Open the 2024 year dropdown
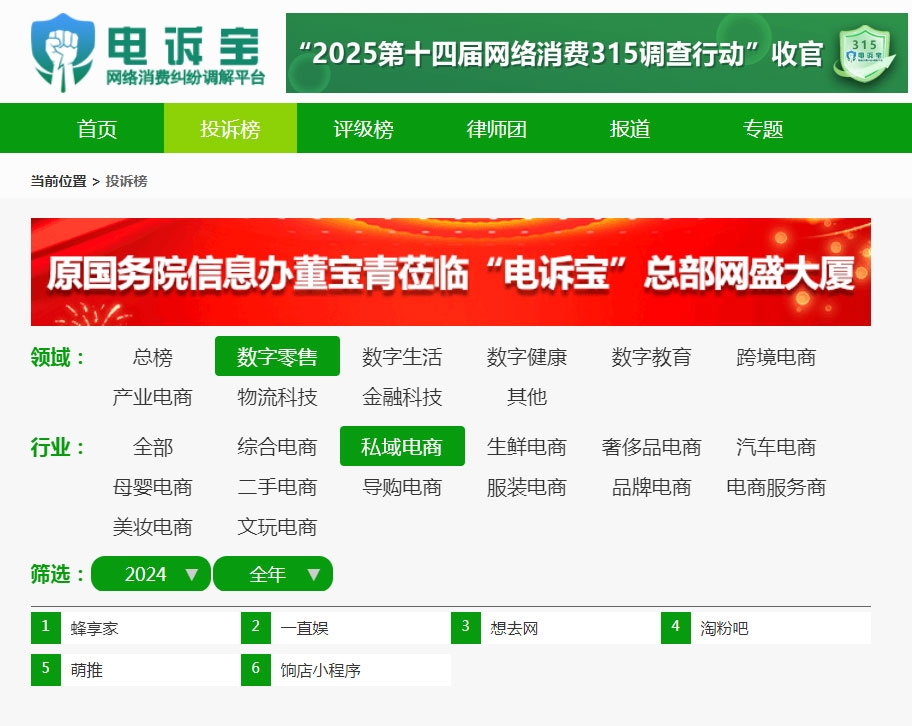 151,574
